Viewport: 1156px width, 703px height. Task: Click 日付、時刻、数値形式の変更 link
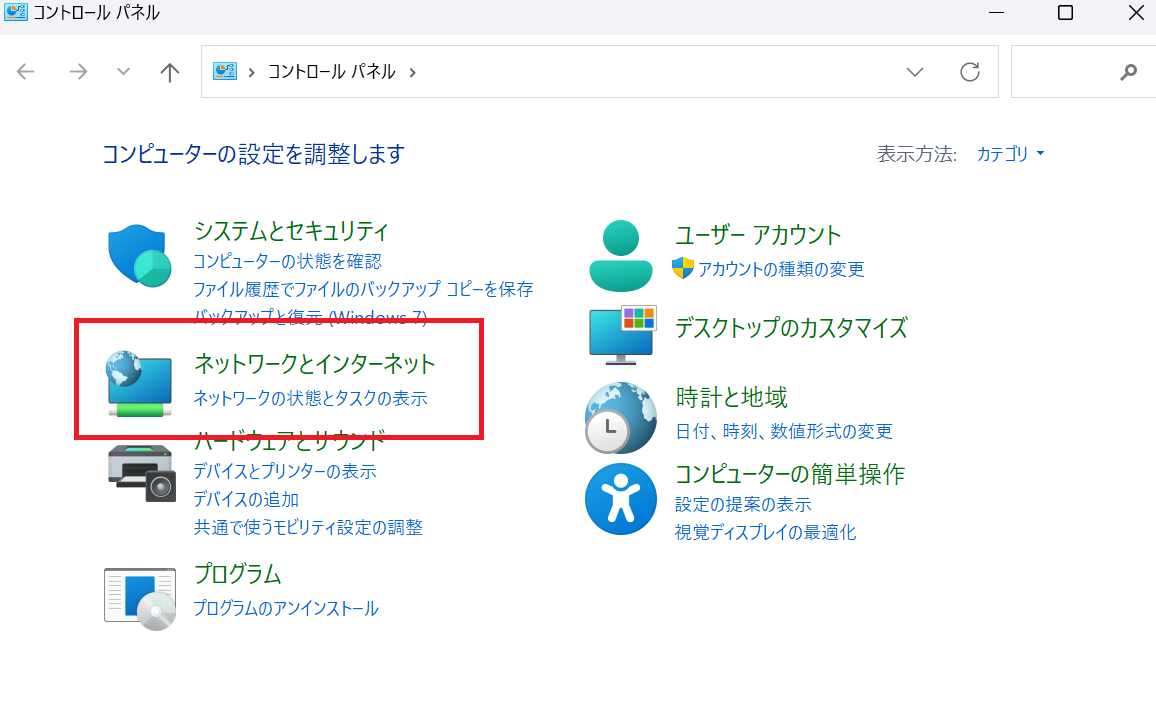click(783, 431)
